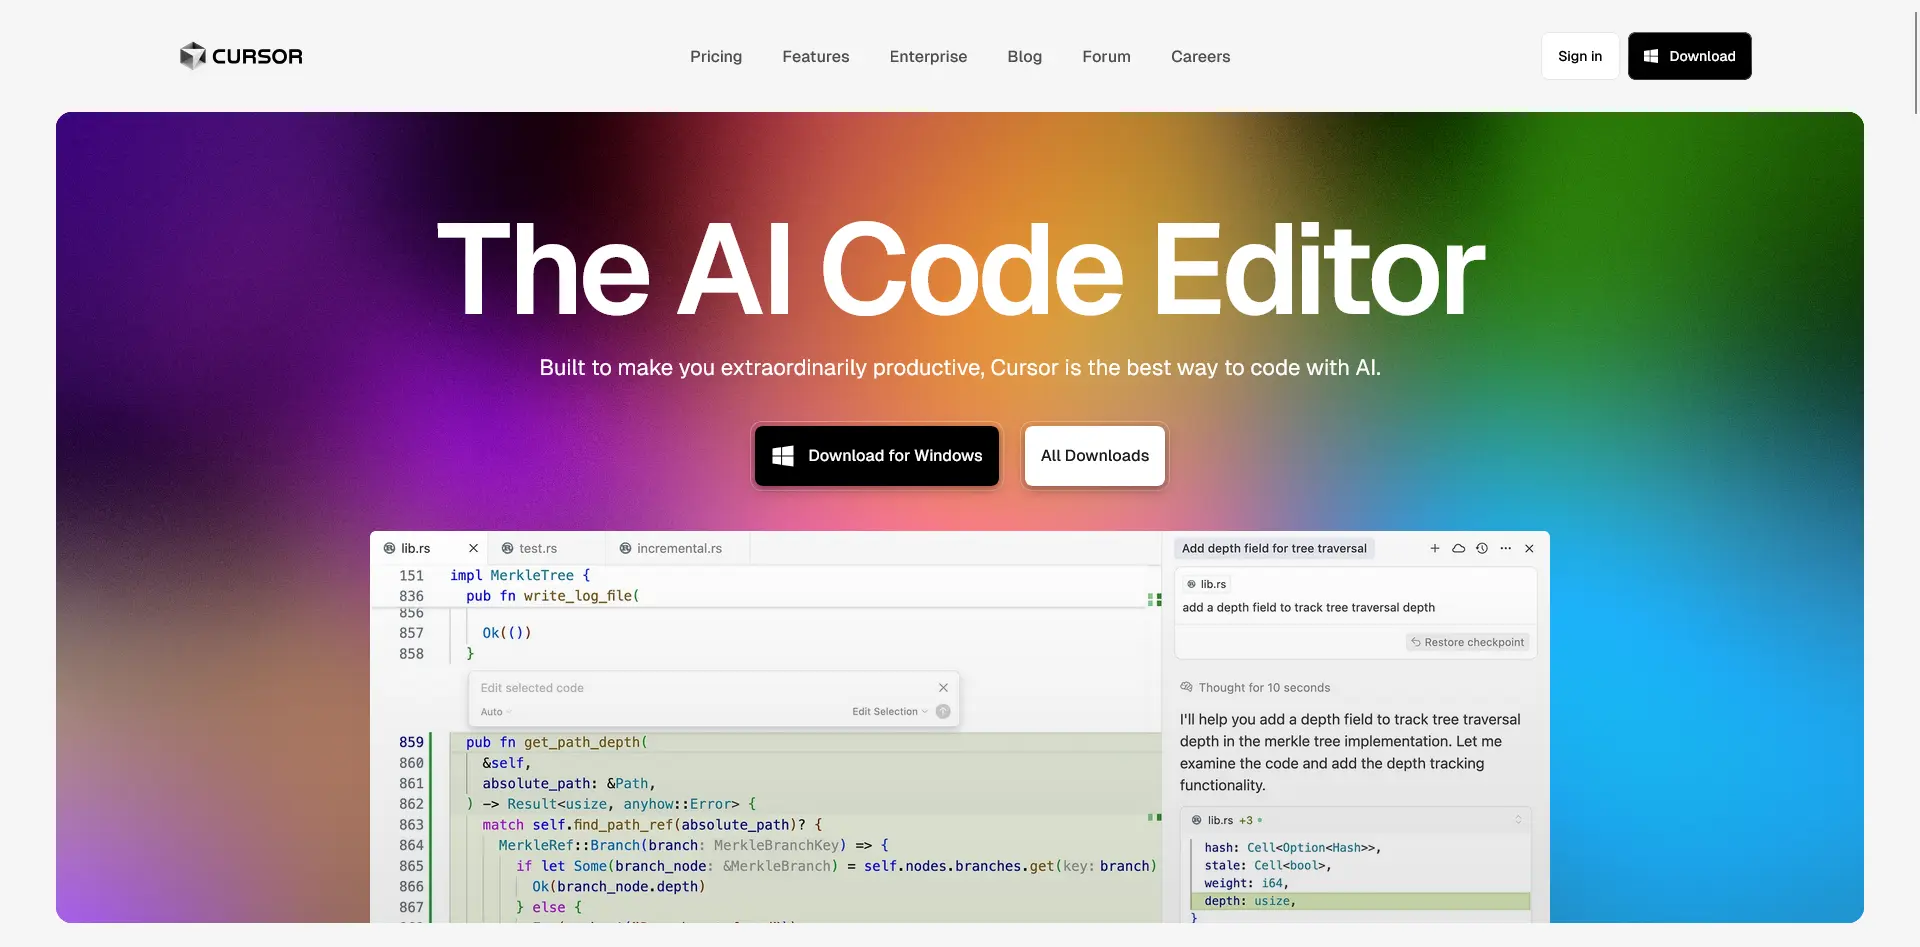Image resolution: width=1920 pixels, height=947 pixels.
Task: Click 'add a depth field to track tree traversal depth' message
Action: pyautogui.click(x=1308, y=608)
